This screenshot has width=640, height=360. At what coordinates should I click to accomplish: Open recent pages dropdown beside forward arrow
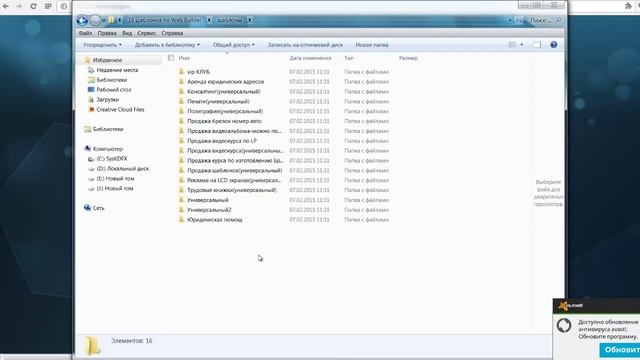tap(104, 20)
